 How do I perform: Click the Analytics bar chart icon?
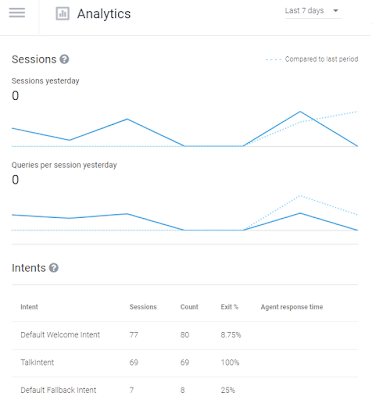pos(63,14)
